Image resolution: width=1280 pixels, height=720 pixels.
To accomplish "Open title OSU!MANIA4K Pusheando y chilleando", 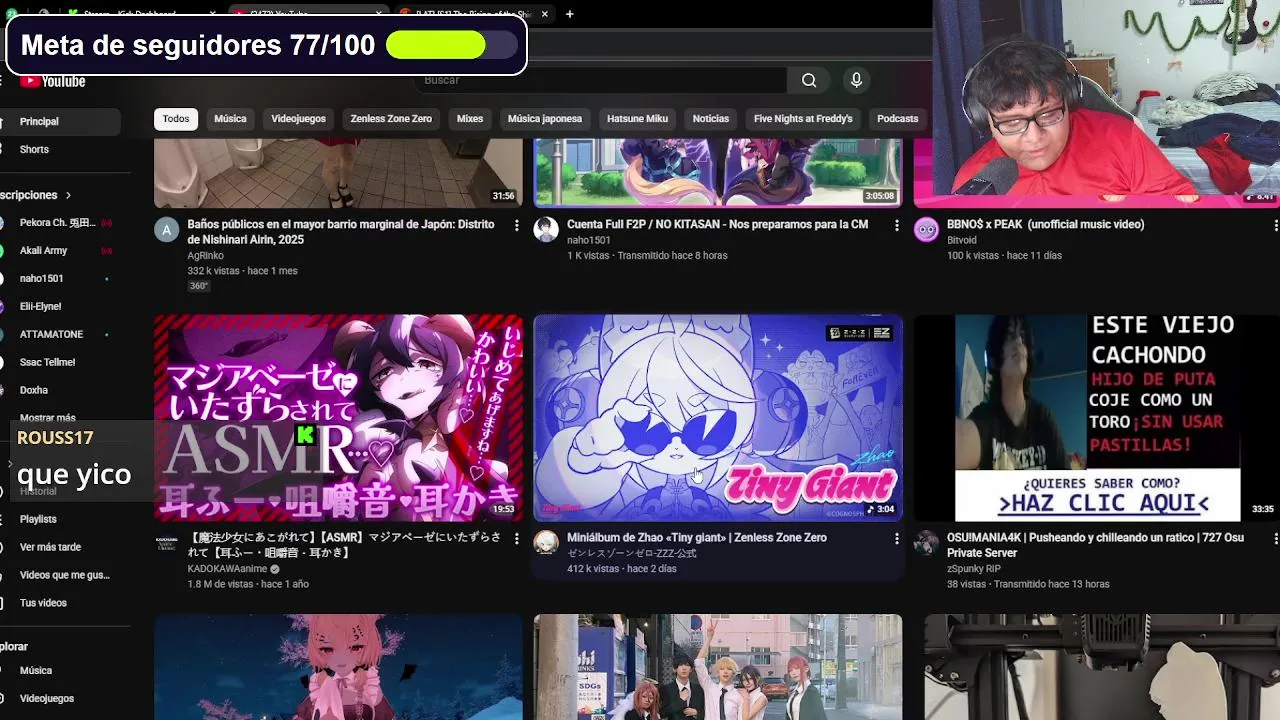I will [1097, 545].
